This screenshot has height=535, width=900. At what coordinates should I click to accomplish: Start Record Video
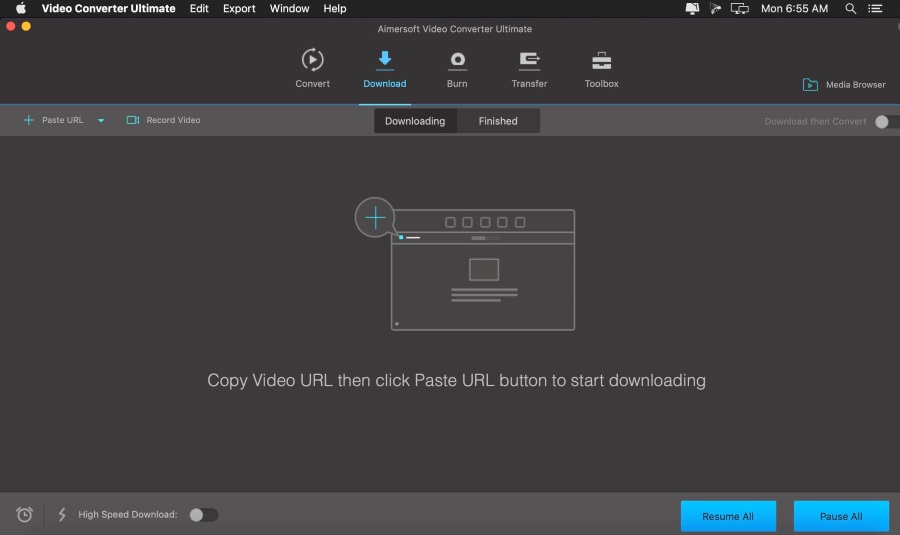[x=164, y=120]
